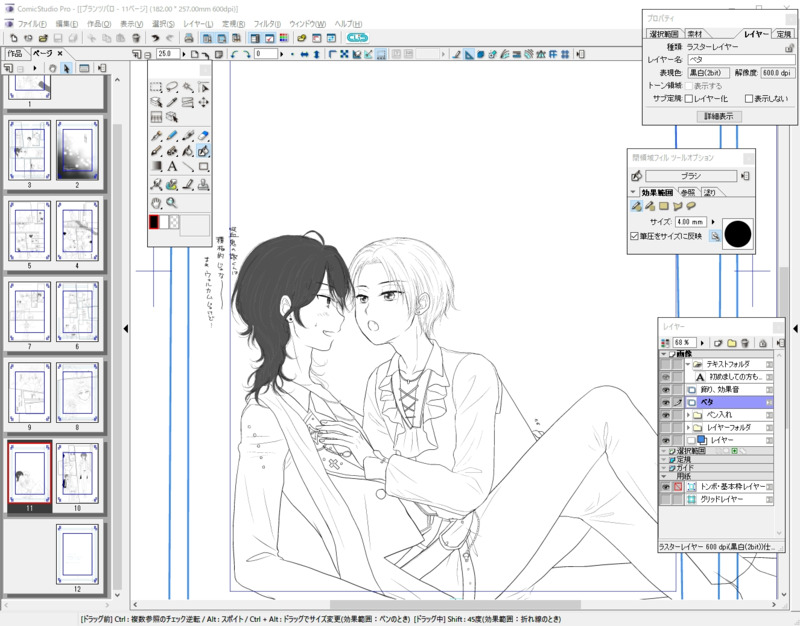Screen dimensions: 800x626
Task: Toggle visibility of ベタ layer
Action: (x=665, y=403)
